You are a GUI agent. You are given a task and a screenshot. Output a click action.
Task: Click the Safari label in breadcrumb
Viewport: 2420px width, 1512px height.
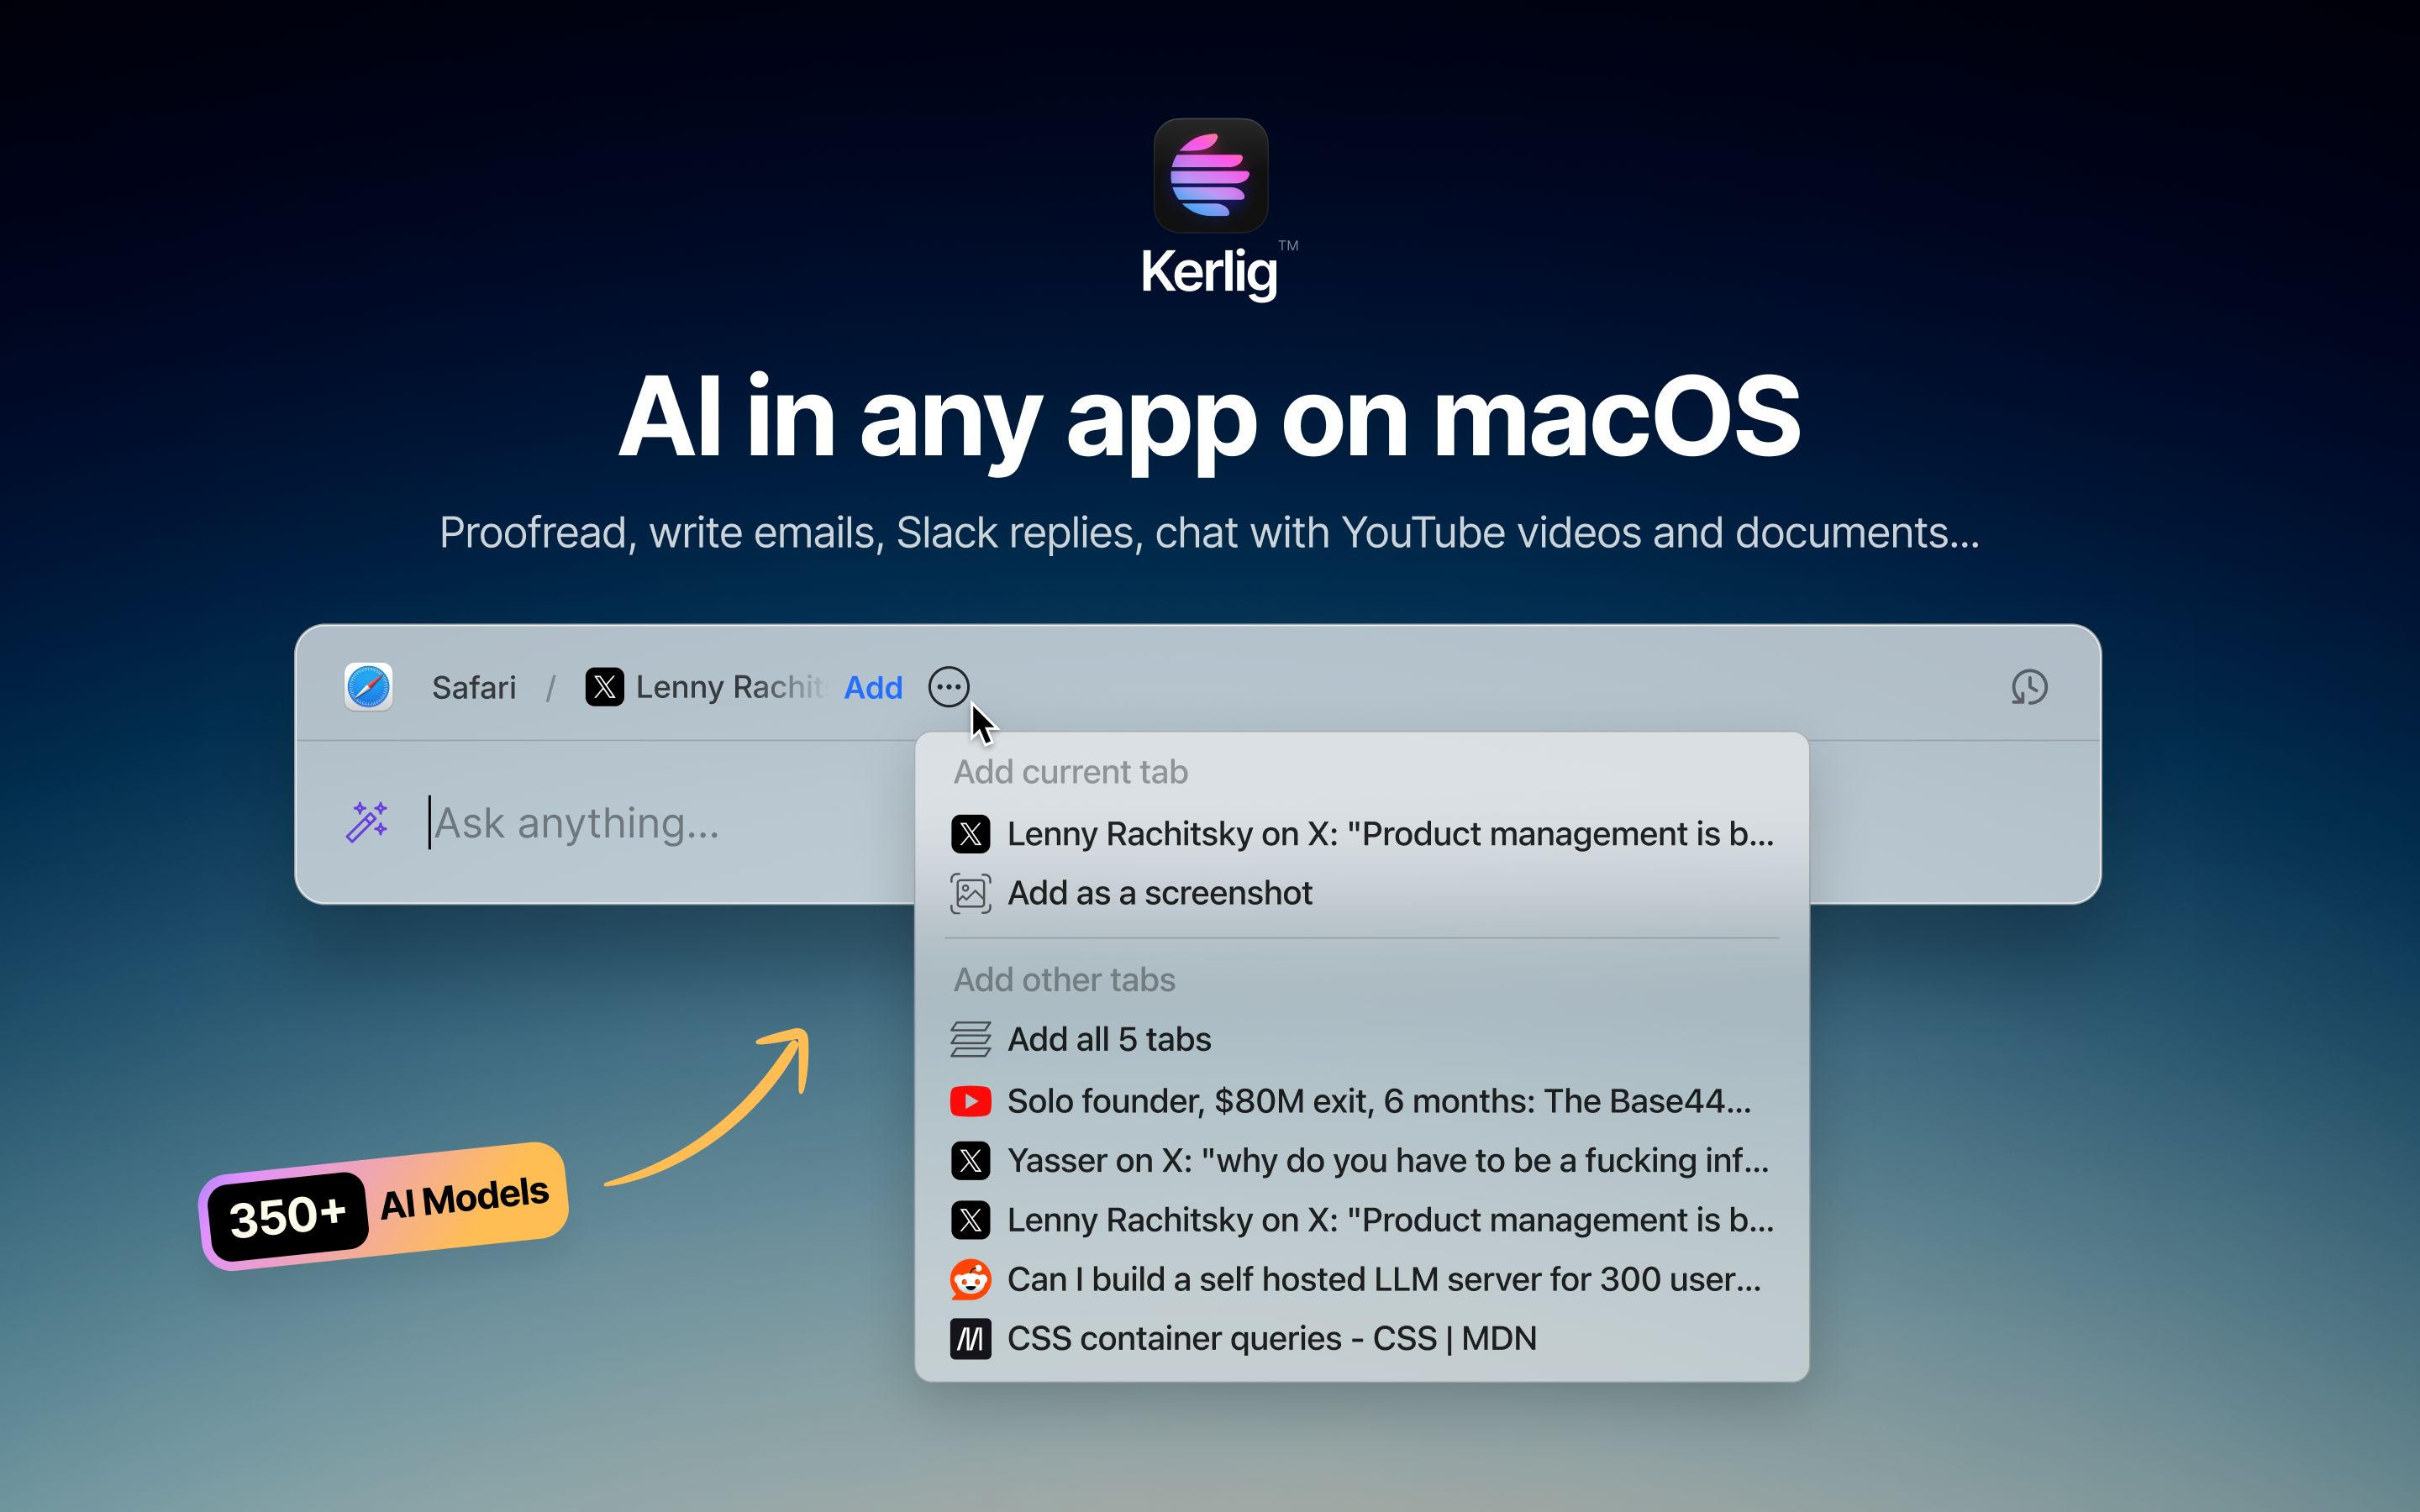click(x=474, y=687)
